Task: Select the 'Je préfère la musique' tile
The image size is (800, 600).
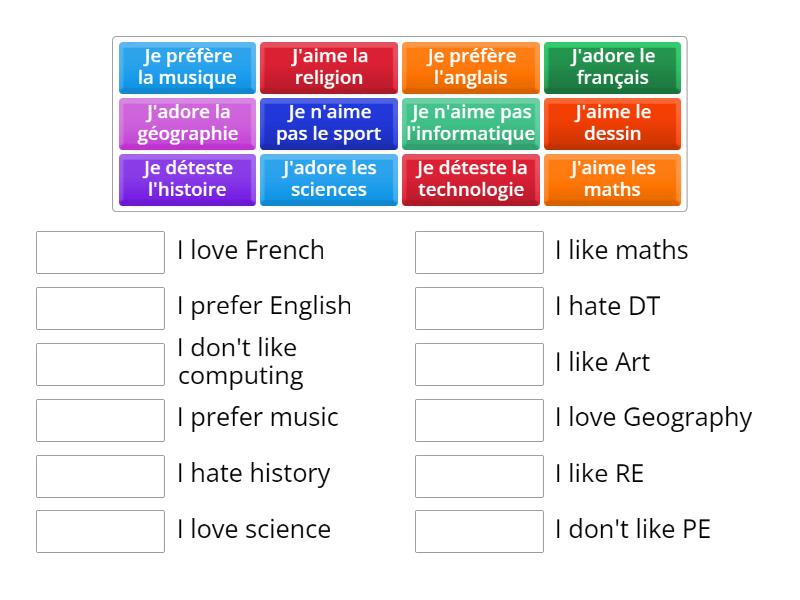Action: (x=187, y=68)
